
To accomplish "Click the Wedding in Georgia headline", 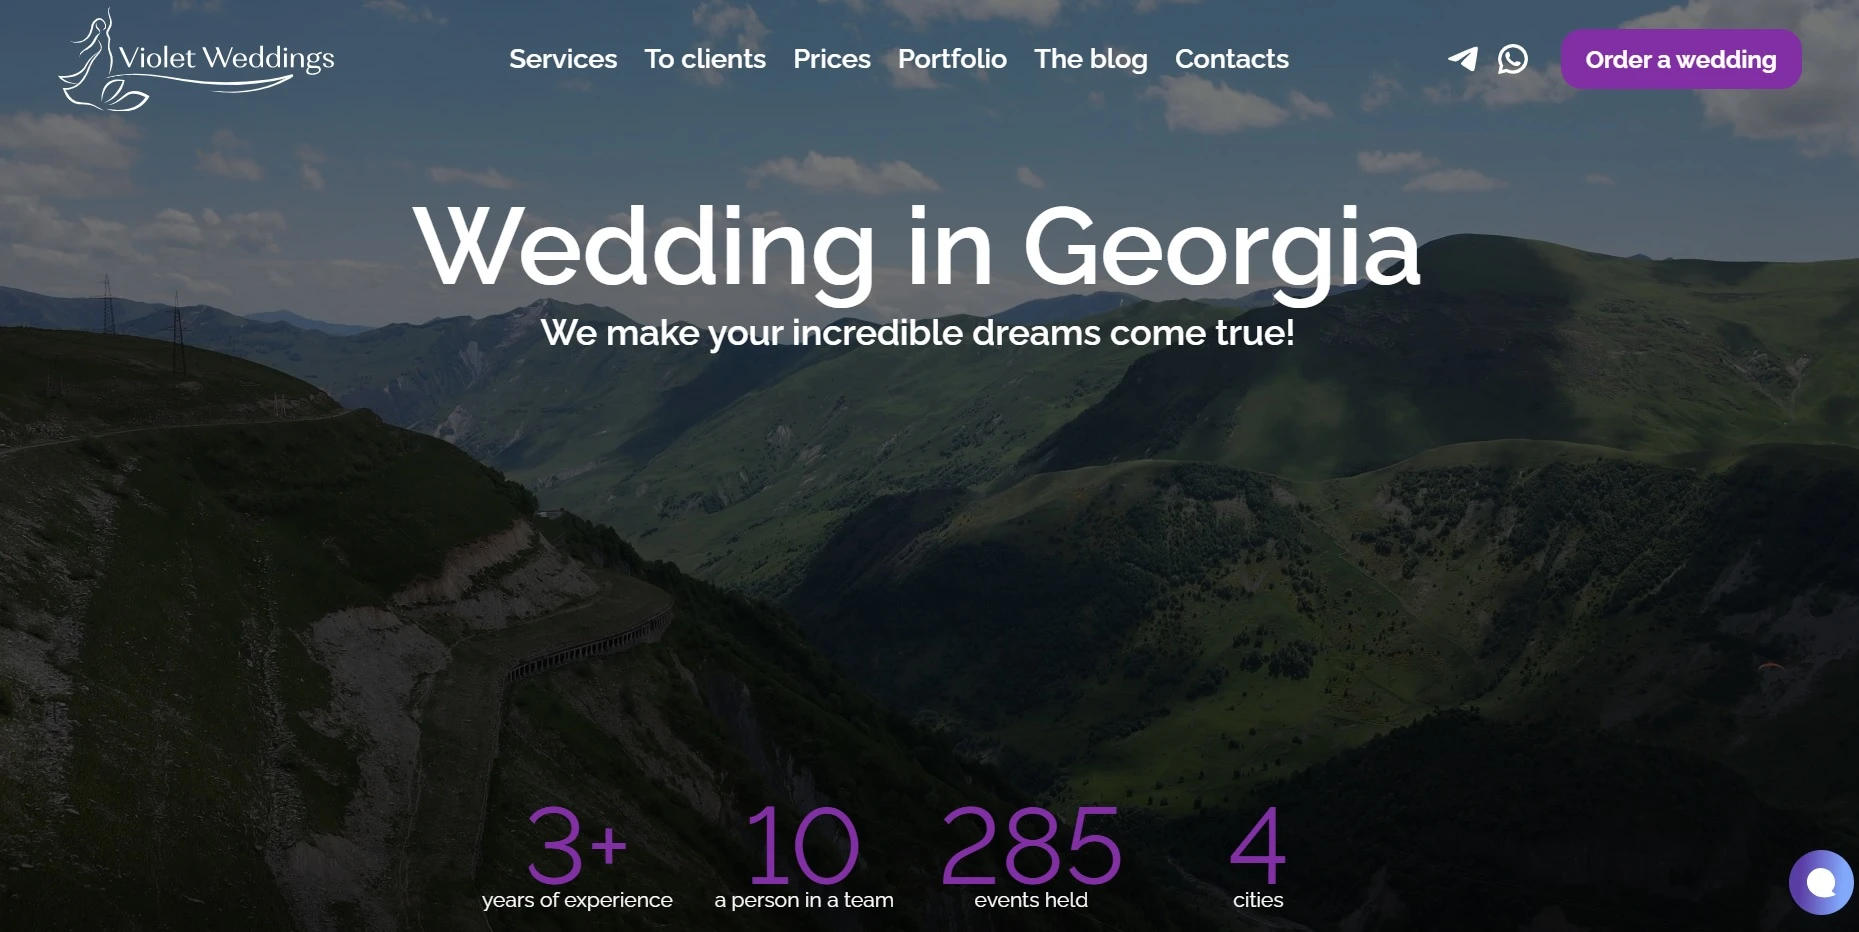I will pyautogui.click(x=917, y=248).
